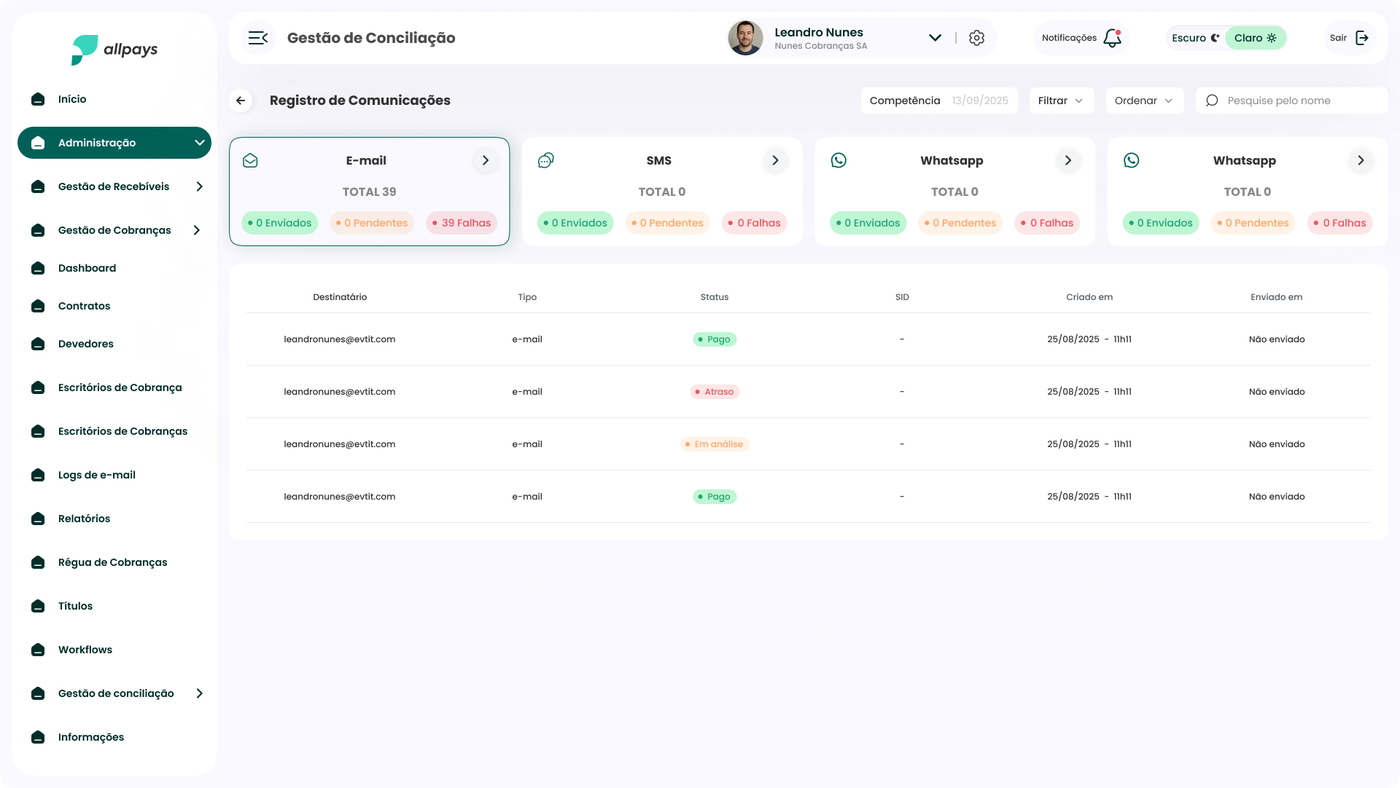Open the SMS card arrow

point(775,160)
